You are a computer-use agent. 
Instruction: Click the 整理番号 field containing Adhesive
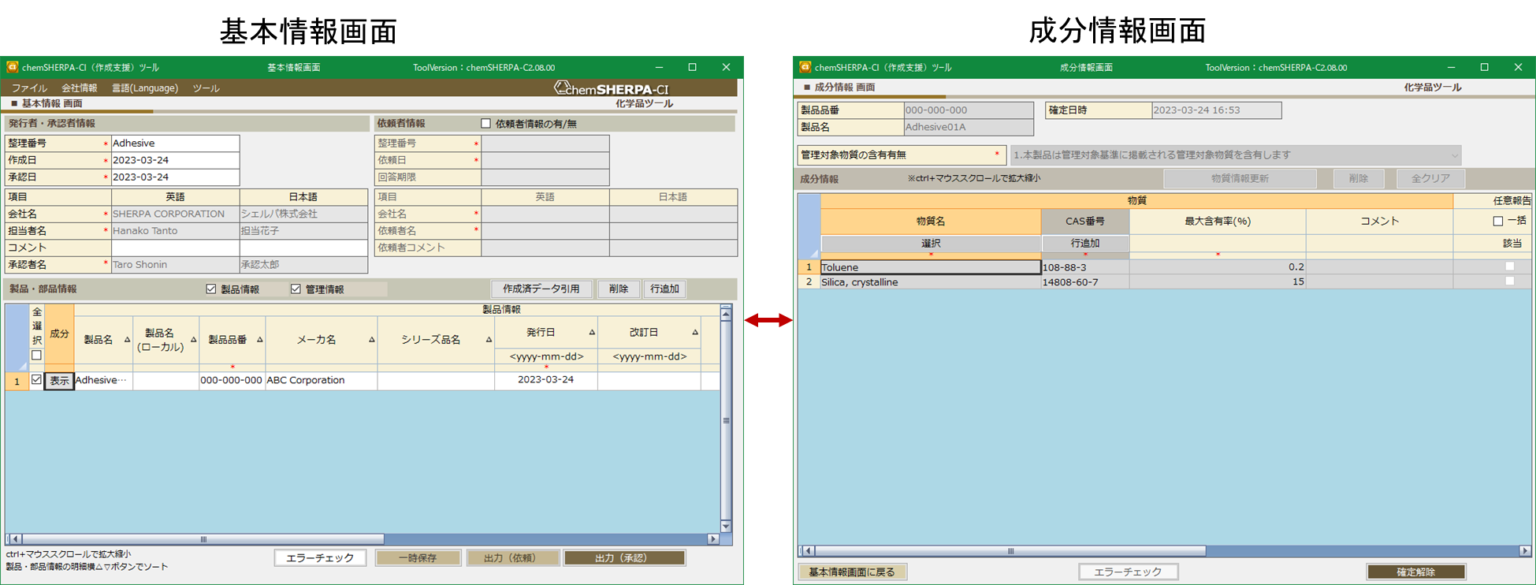point(175,143)
